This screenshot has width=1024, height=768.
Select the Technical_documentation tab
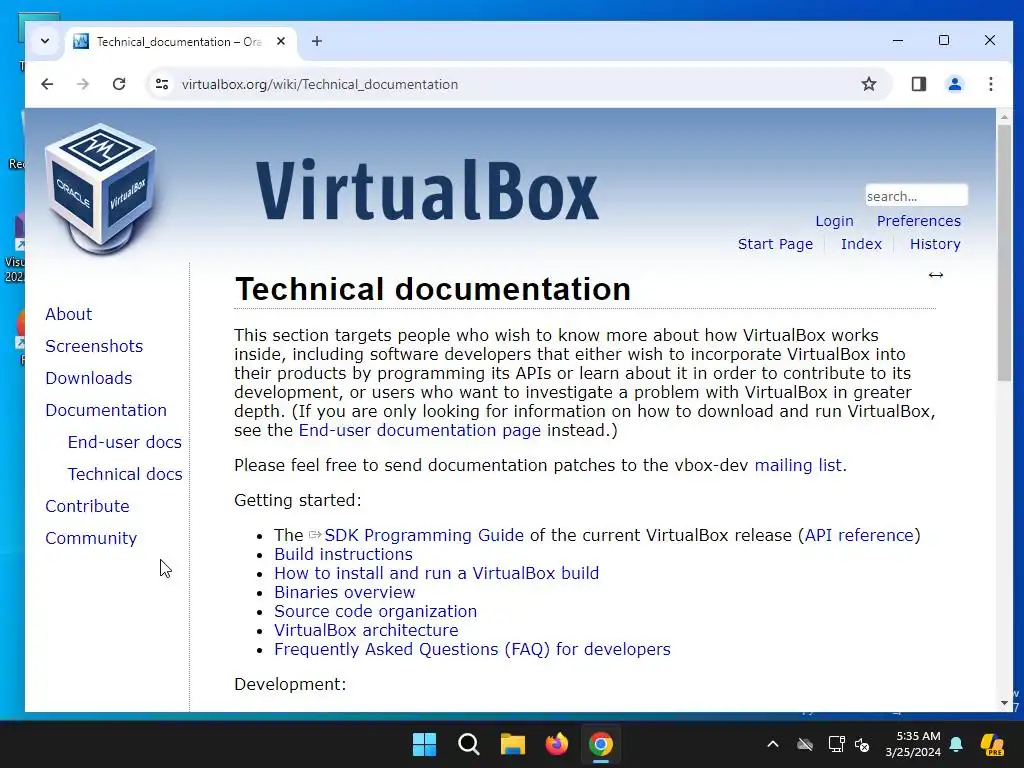tap(179, 42)
